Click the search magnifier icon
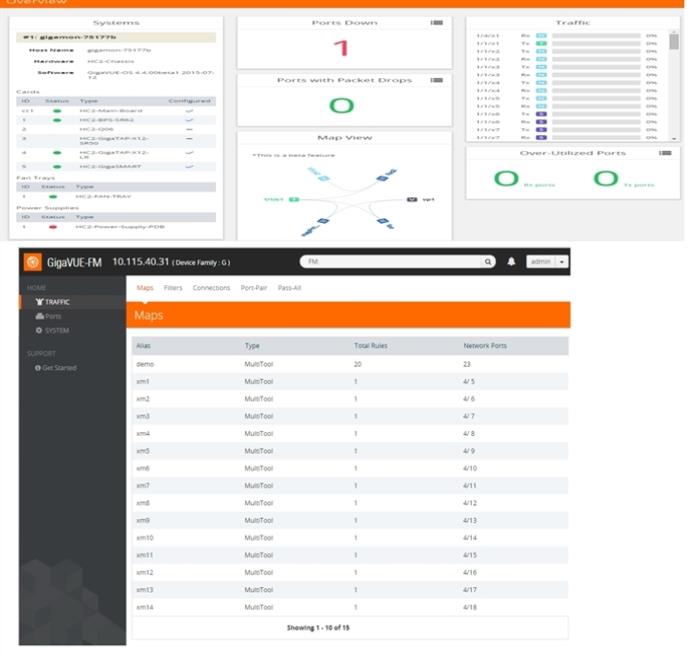The image size is (692, 658). pyautogui.click(x=488, y=262)
